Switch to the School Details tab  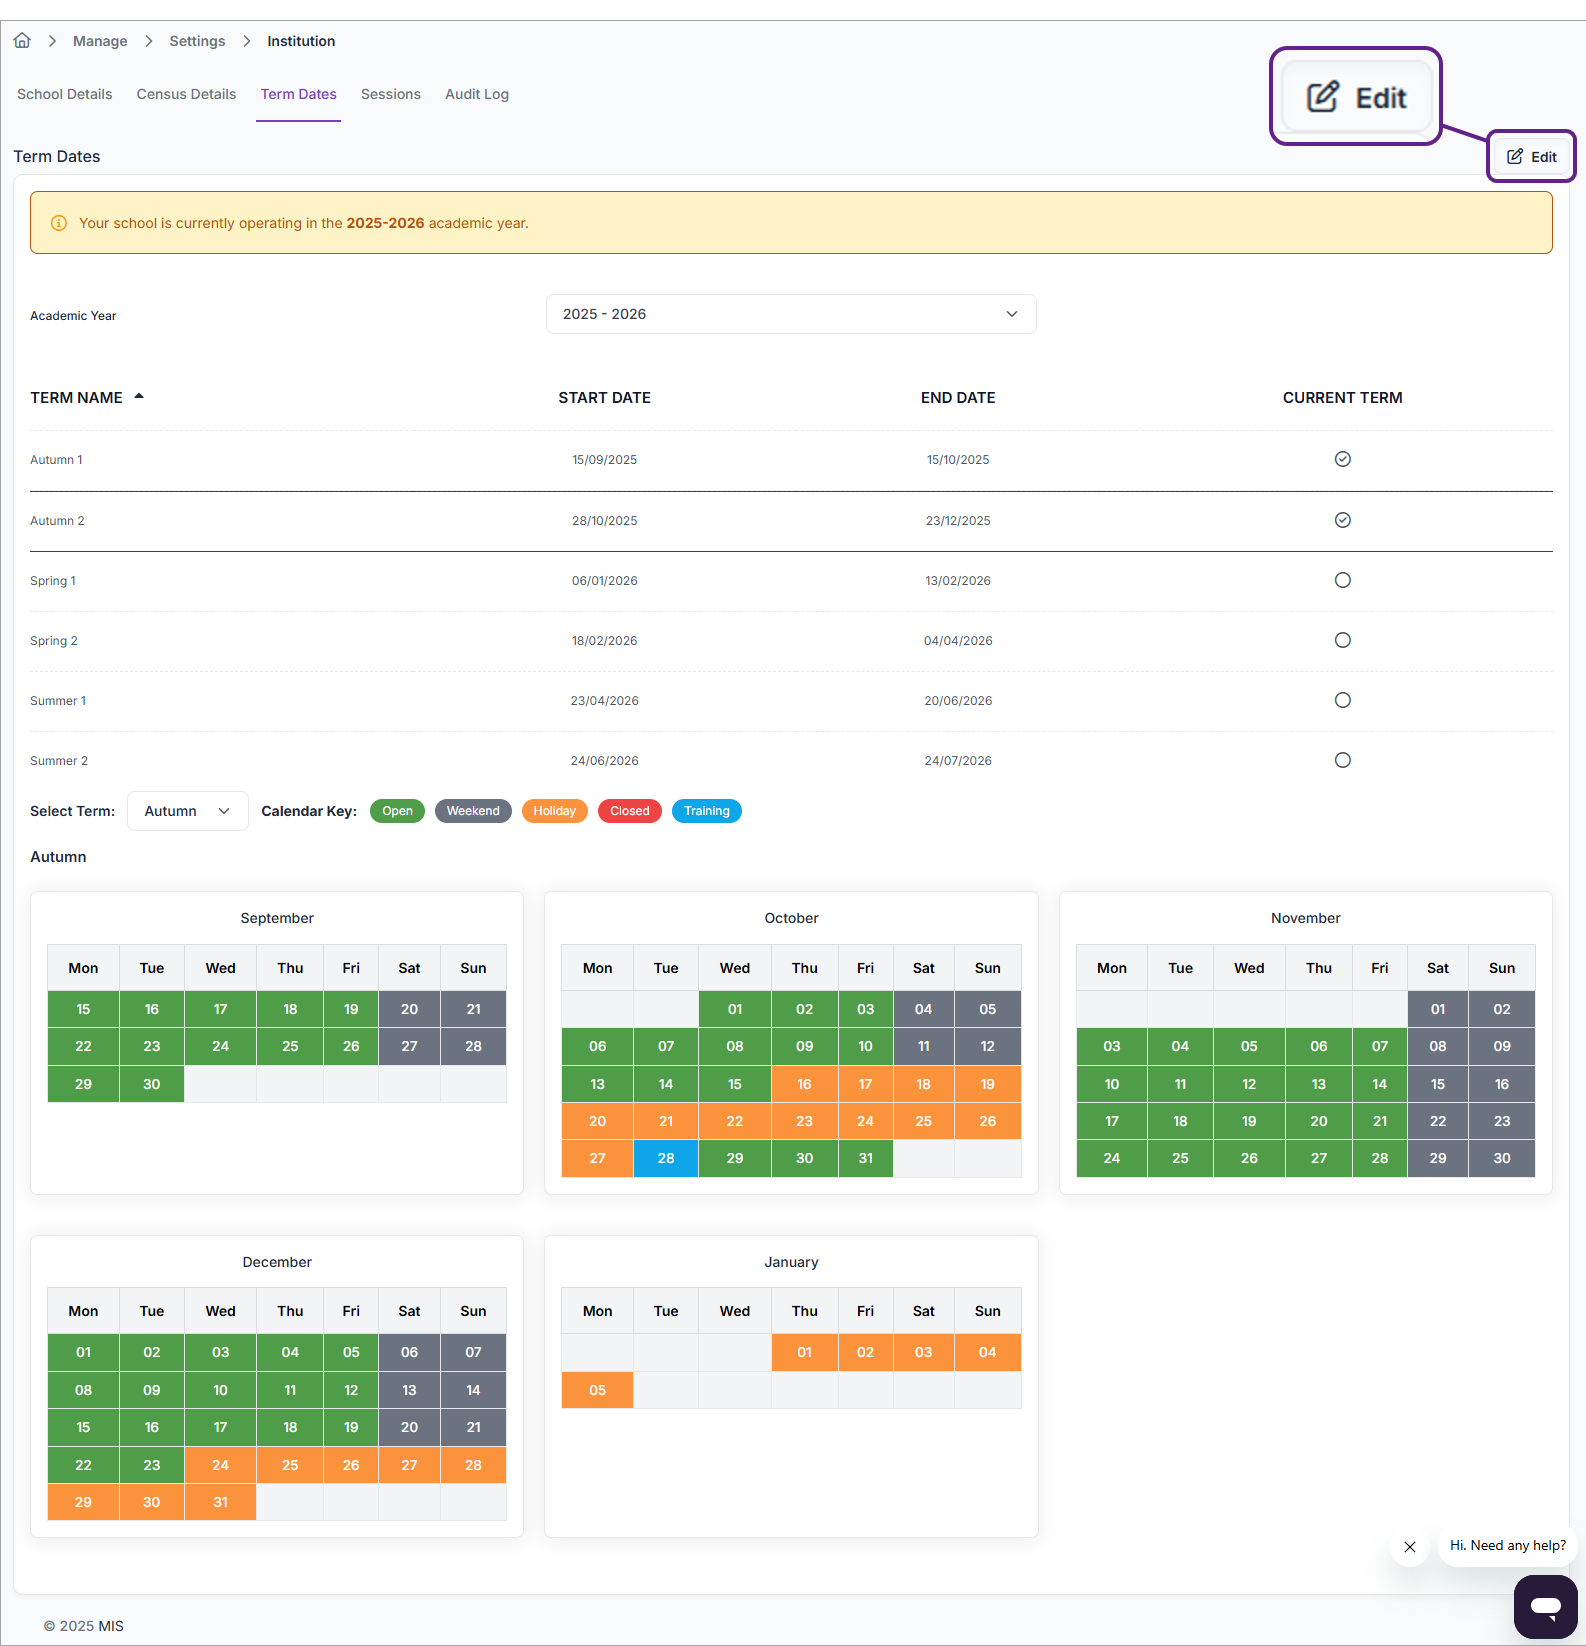[x=65, y=94]
